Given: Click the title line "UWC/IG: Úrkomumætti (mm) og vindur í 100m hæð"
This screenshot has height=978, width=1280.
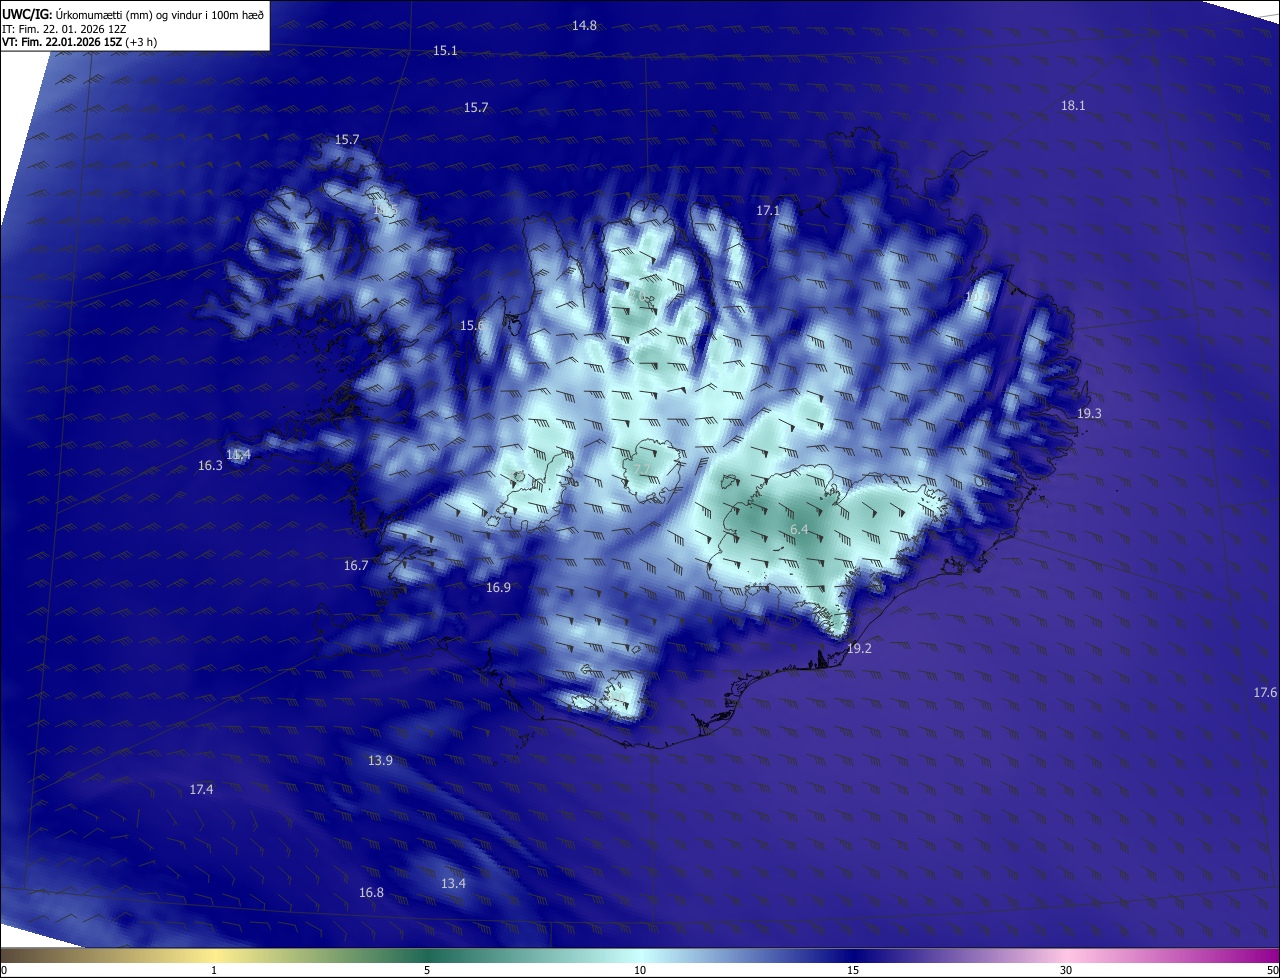Looking at the screenshot, I should 133,15.
